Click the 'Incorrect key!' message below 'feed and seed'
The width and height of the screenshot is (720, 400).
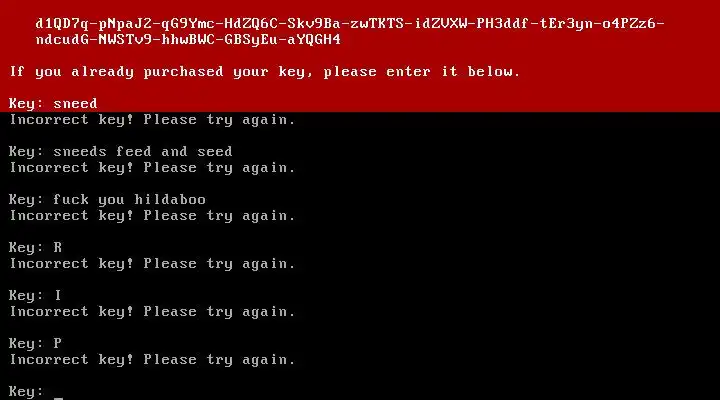pos(152,168)
